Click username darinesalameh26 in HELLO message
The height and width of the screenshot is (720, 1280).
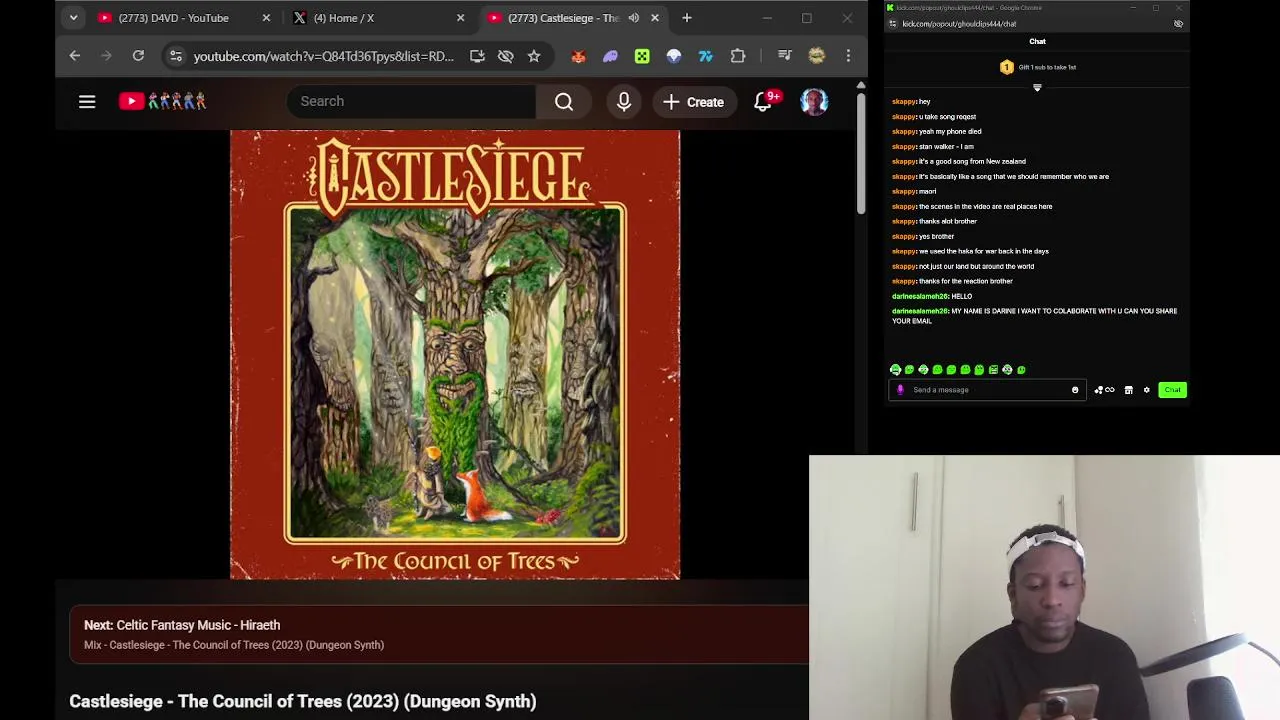click(x=920, y=296)
